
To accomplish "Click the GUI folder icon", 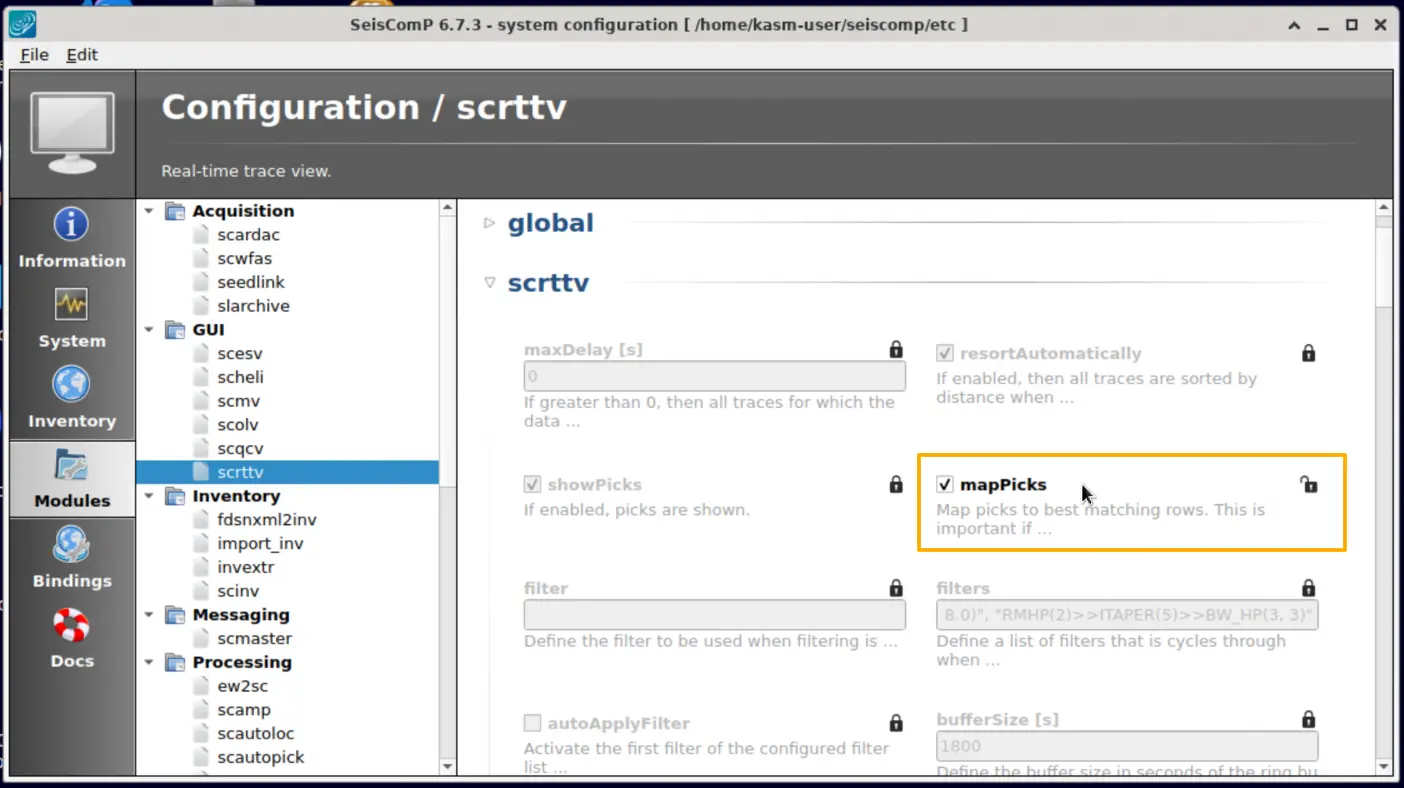I will tap(175, 330).
